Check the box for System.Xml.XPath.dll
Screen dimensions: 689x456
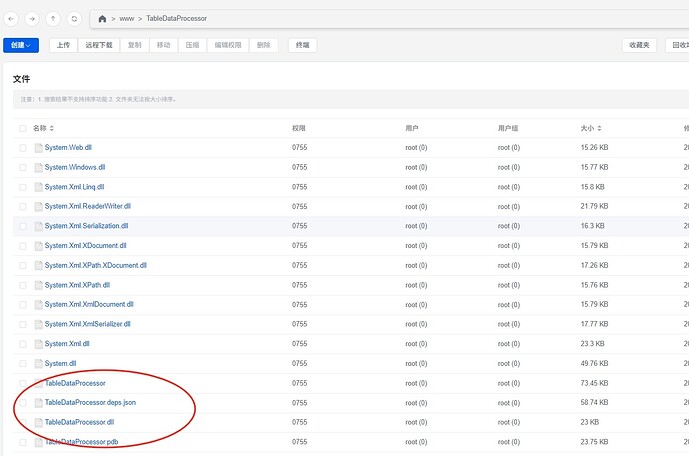[x=22, y=285]
